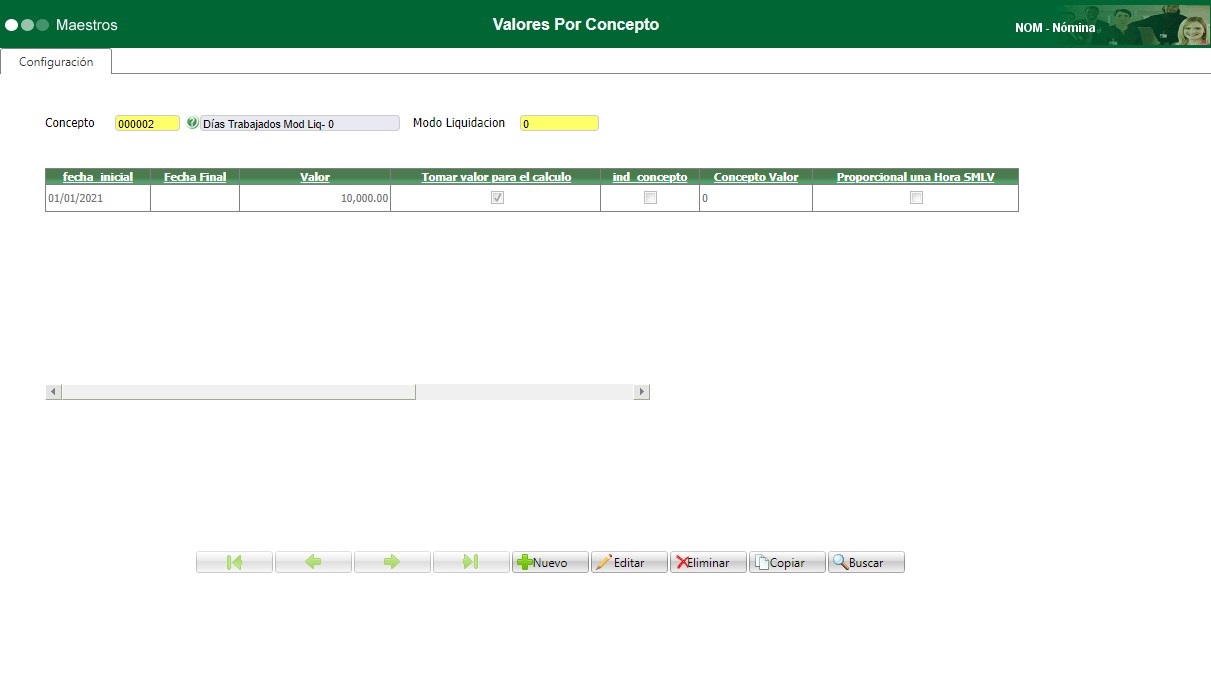Viewport: 1211px width, 691px height.
Task: Sort by Valor column header
Action: tap(315, 177)
